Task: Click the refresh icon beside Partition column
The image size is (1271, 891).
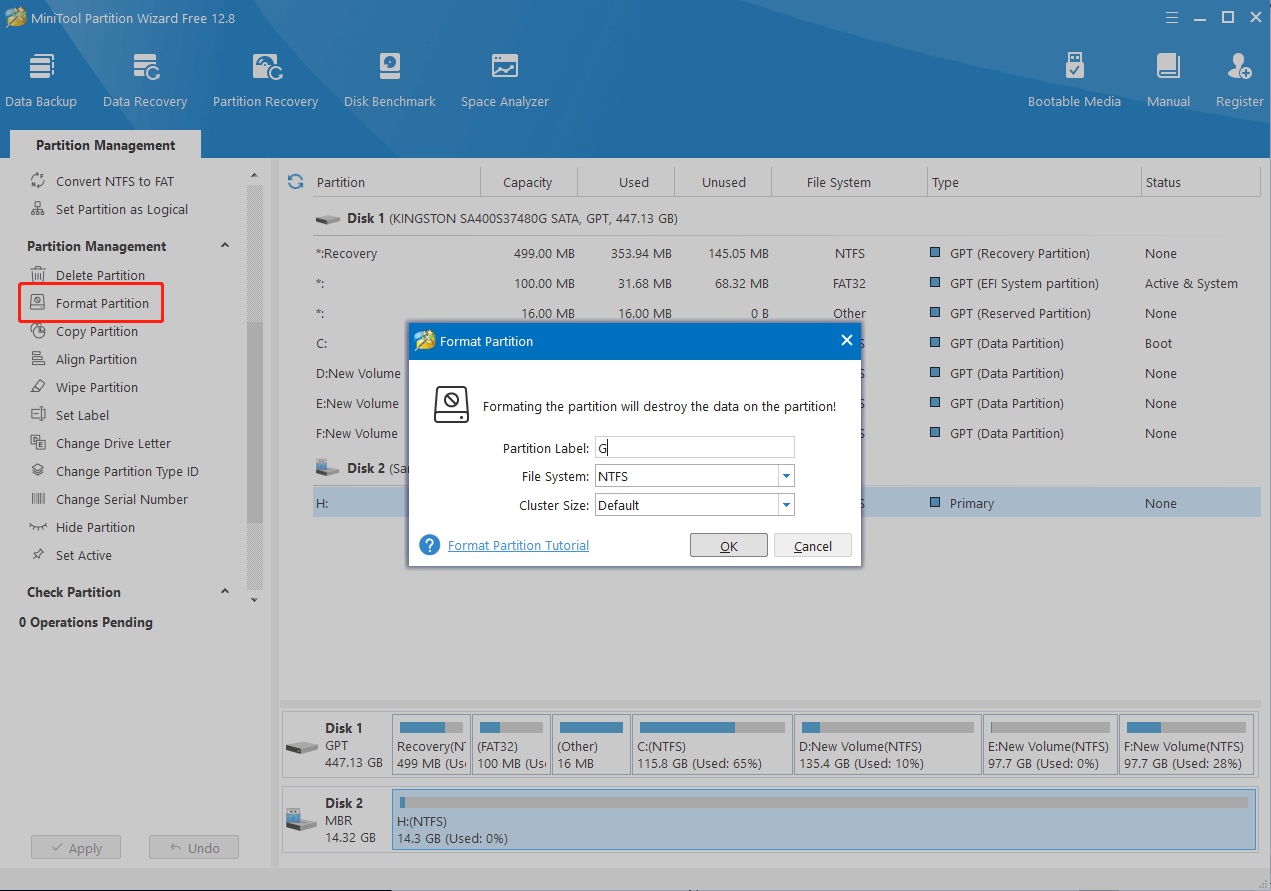Action: click(295, 182)
